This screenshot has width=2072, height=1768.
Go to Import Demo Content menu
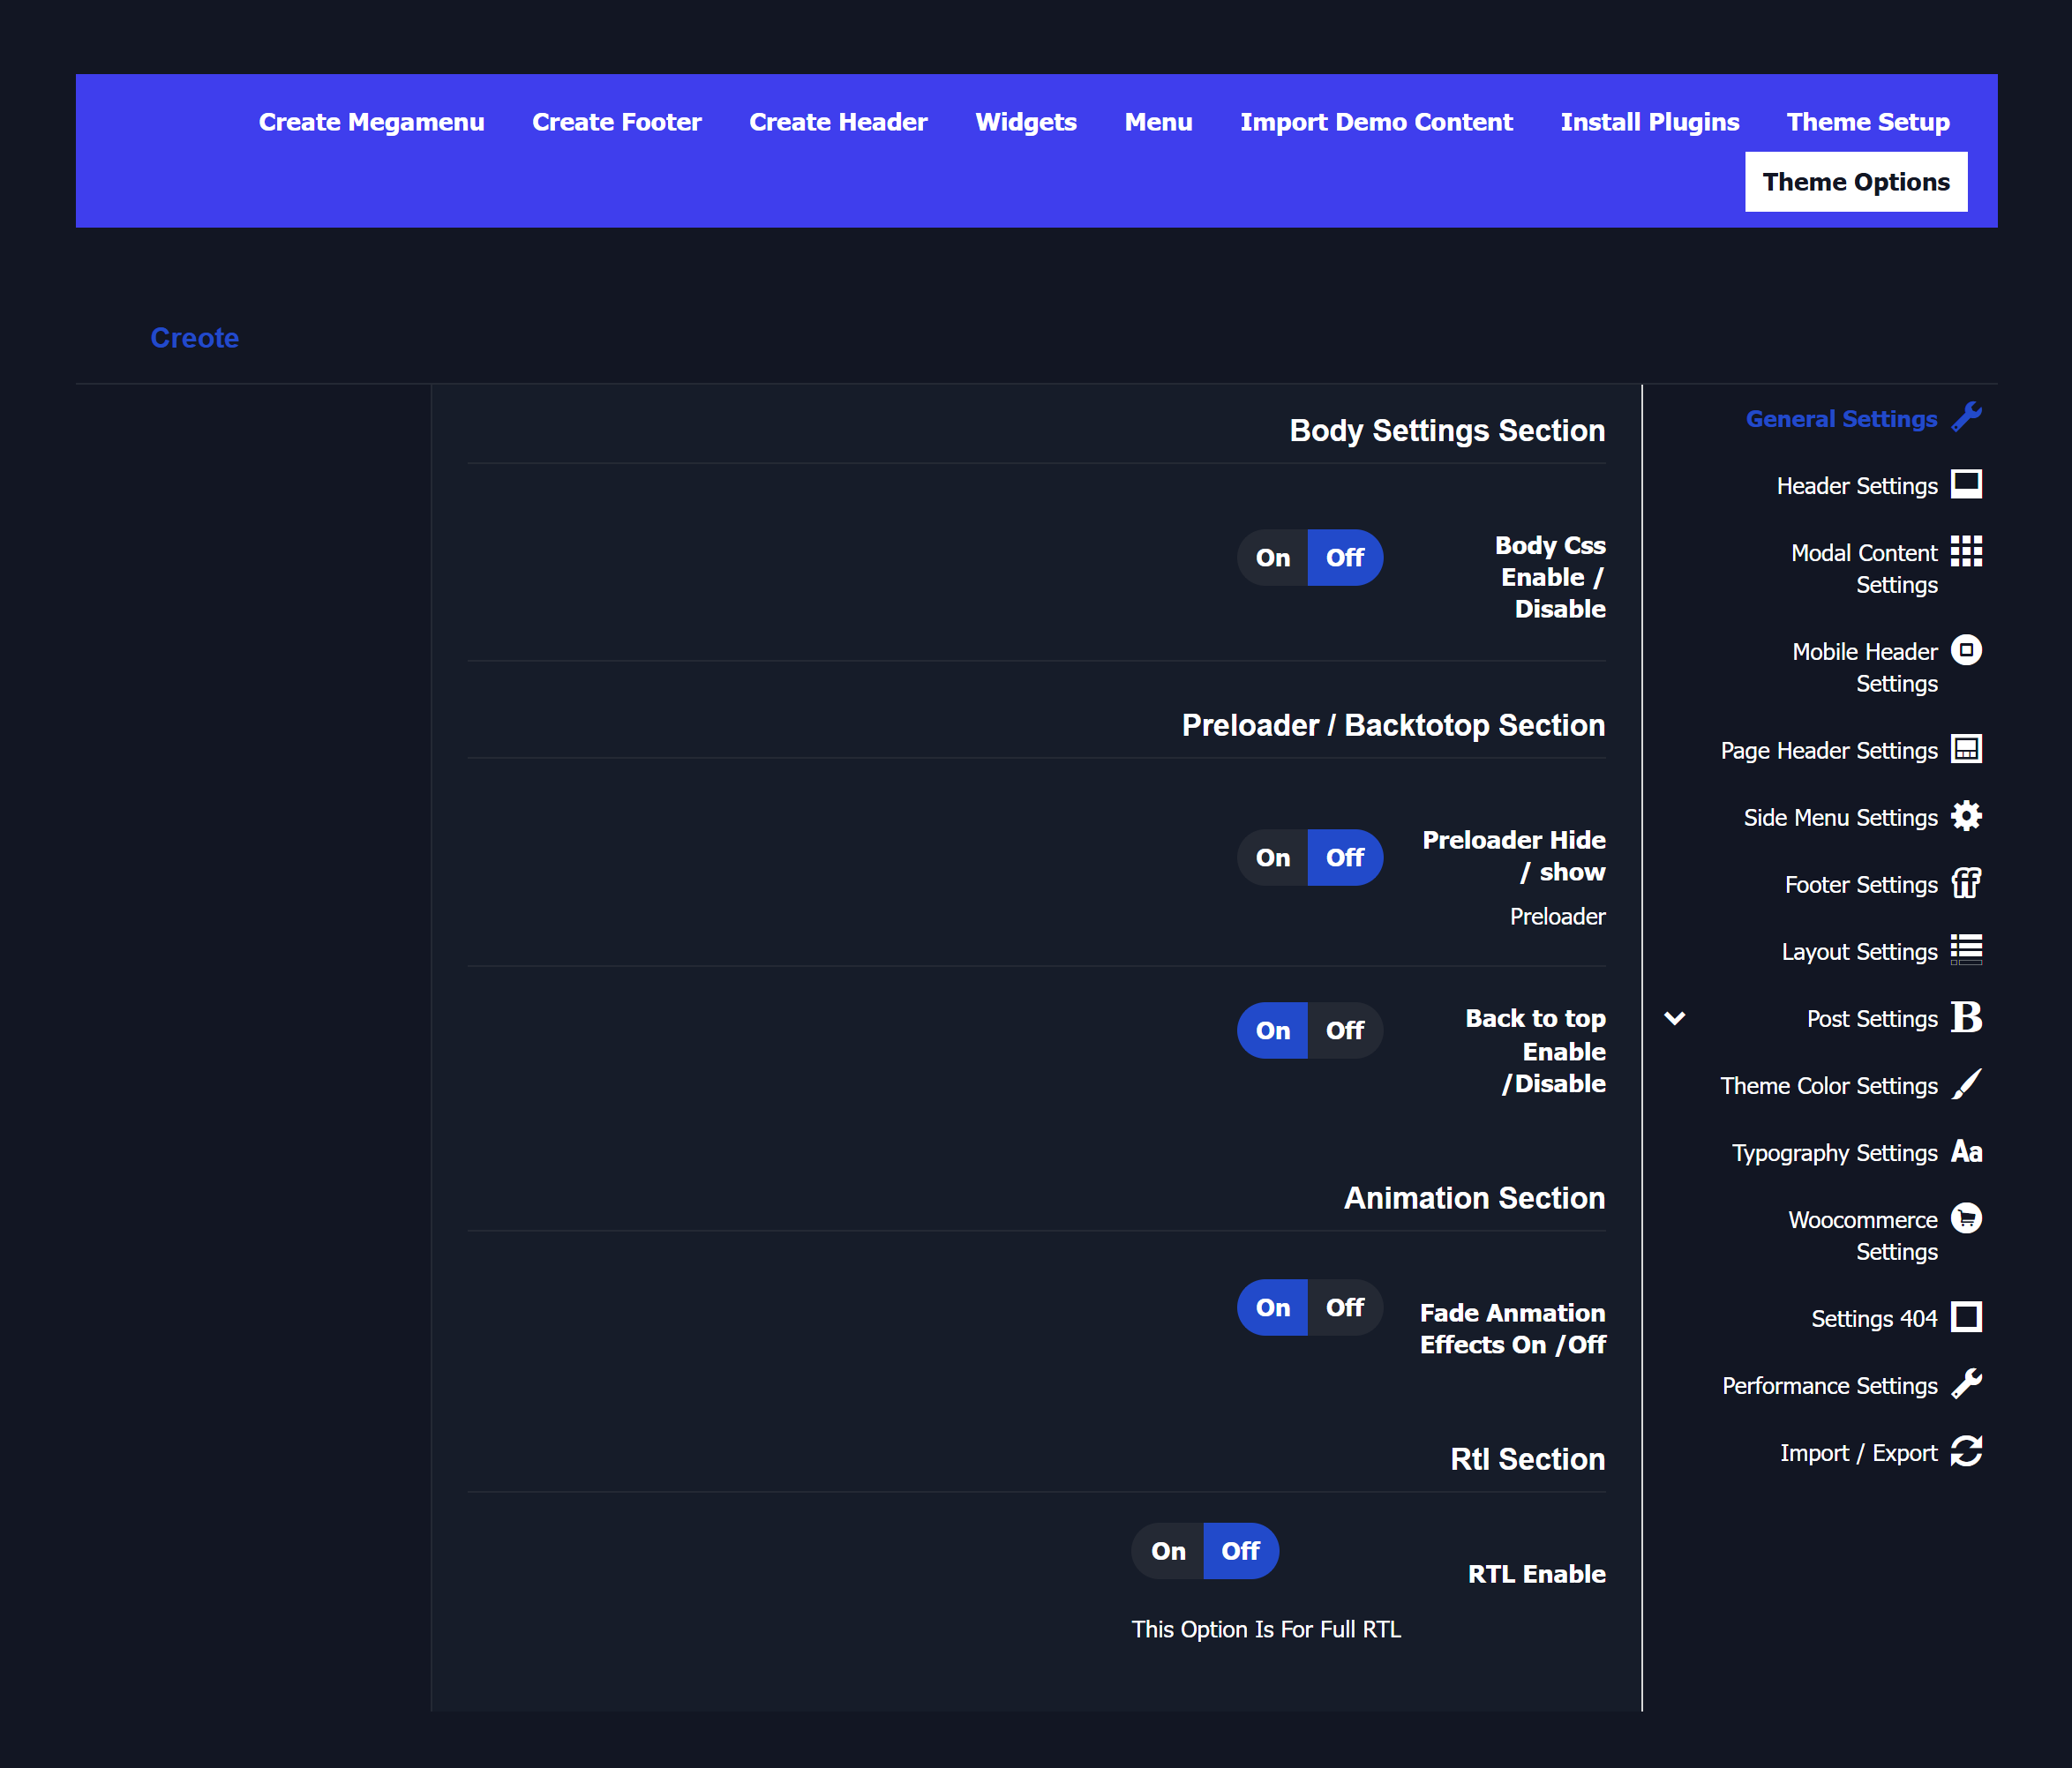coord(1376,122)
